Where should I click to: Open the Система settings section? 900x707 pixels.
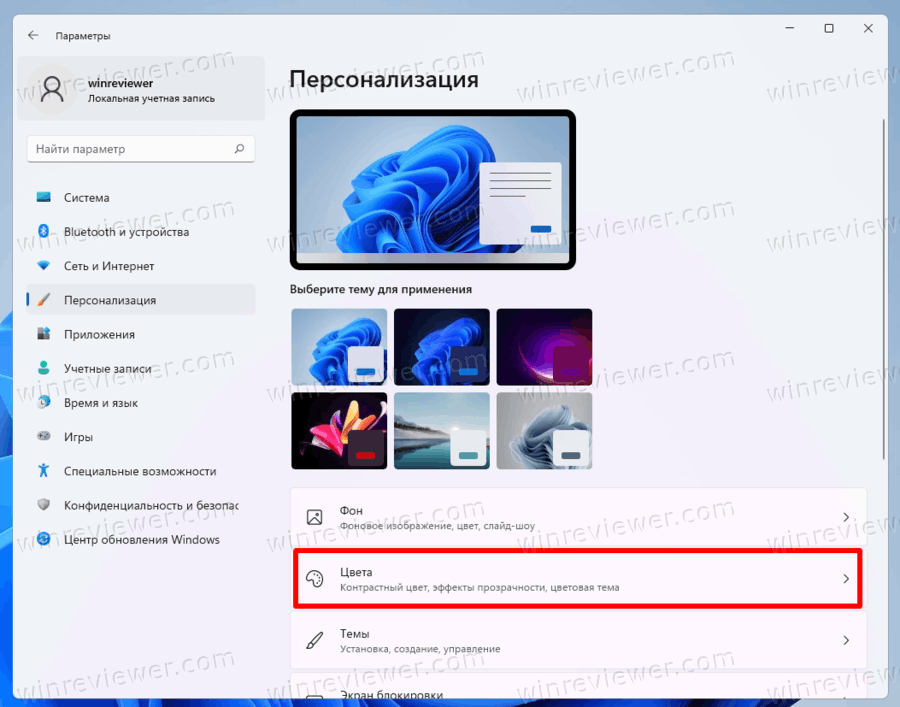click(141, 197)
